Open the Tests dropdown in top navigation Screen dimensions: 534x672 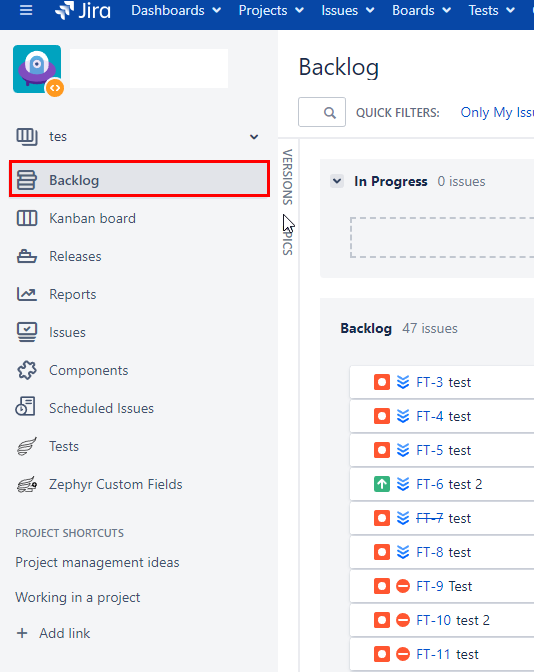click(492, 10)
